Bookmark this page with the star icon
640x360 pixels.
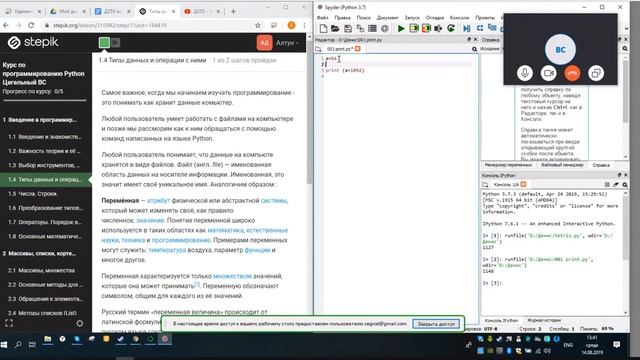(x=258, y=25)
